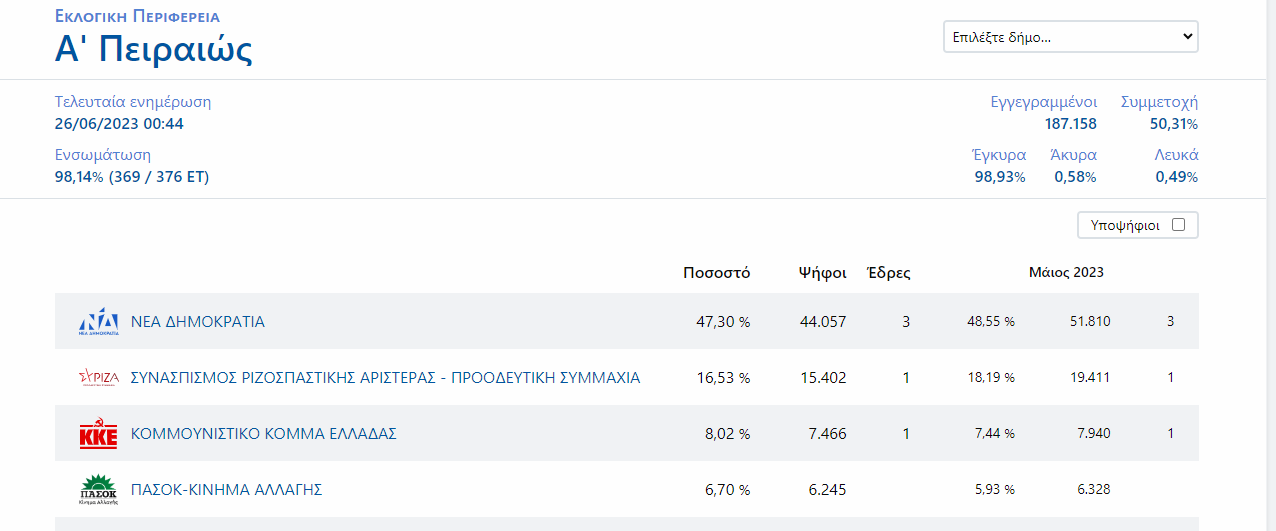Click the Εκλογική Περιφέρεια heading link

[137, 17]
